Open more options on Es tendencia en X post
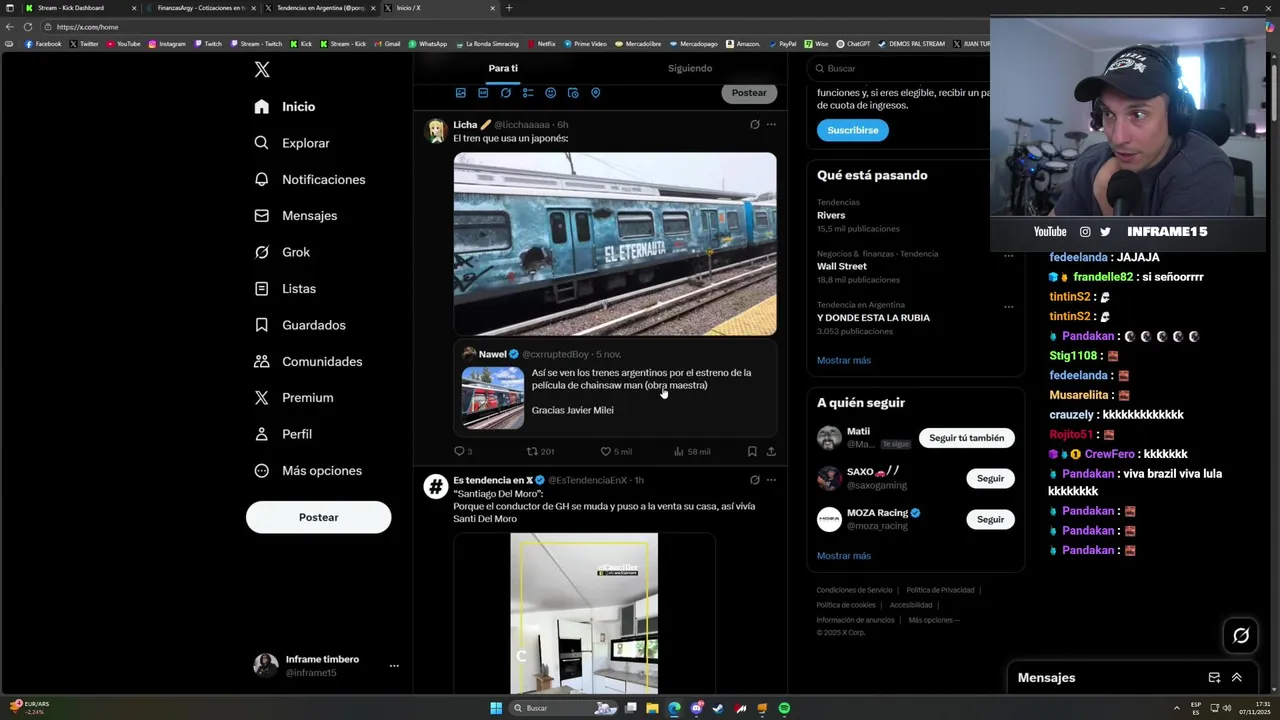The image size is (1280, 720). point(771,480)
